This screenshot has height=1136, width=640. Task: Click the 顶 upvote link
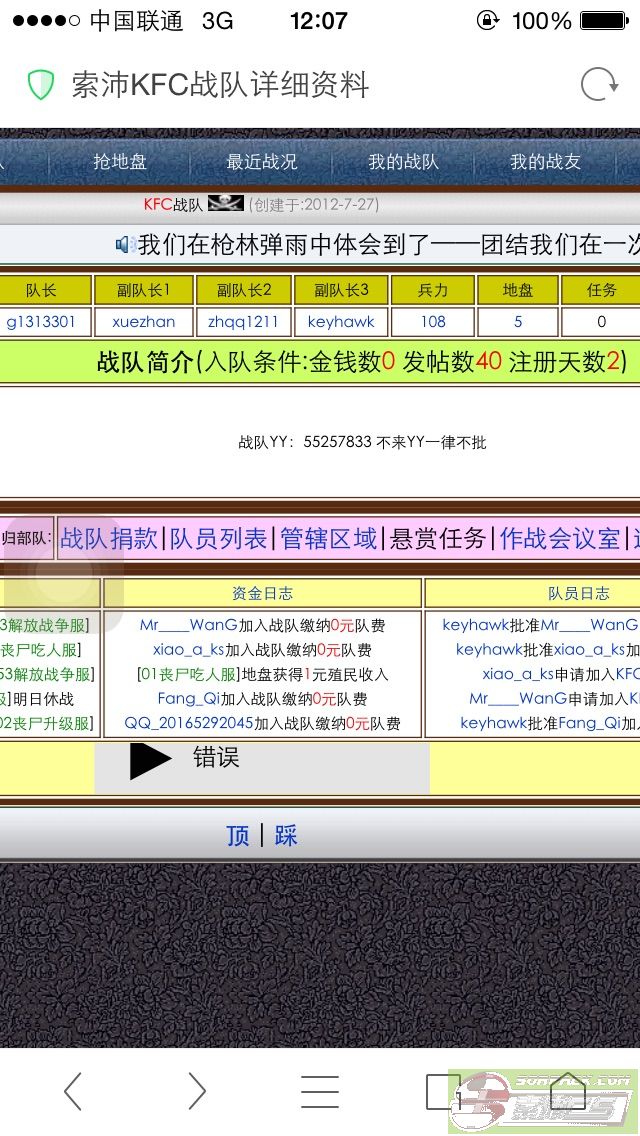[238, 835]
